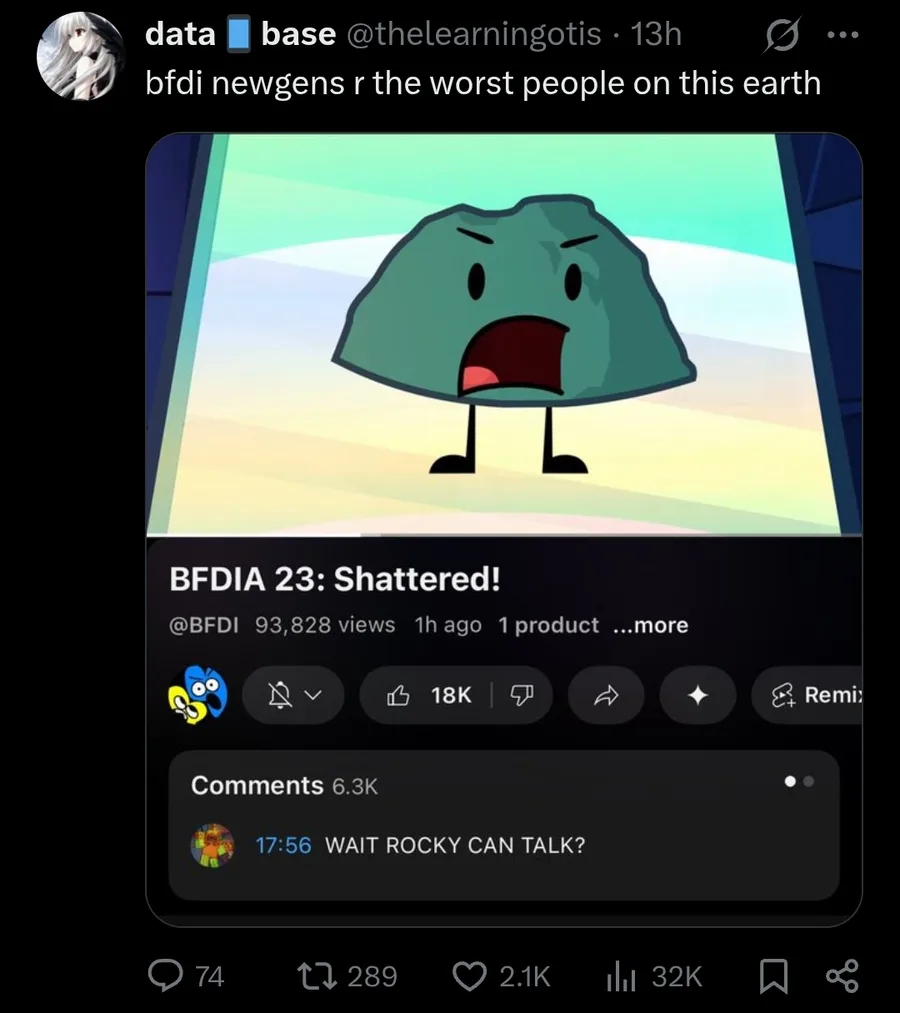Bookmark this tweet
The image size is (900, 1013).
773,976
